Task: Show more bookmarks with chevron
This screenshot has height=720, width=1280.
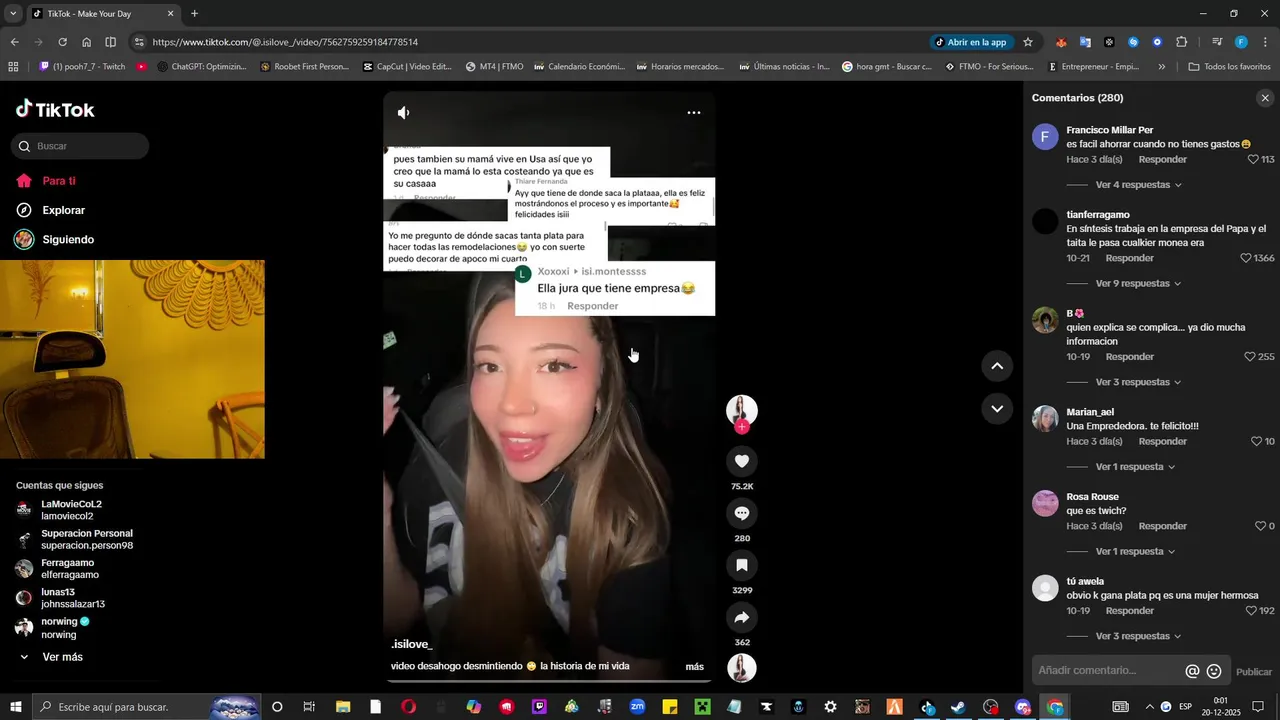Action: [1161, 67]
